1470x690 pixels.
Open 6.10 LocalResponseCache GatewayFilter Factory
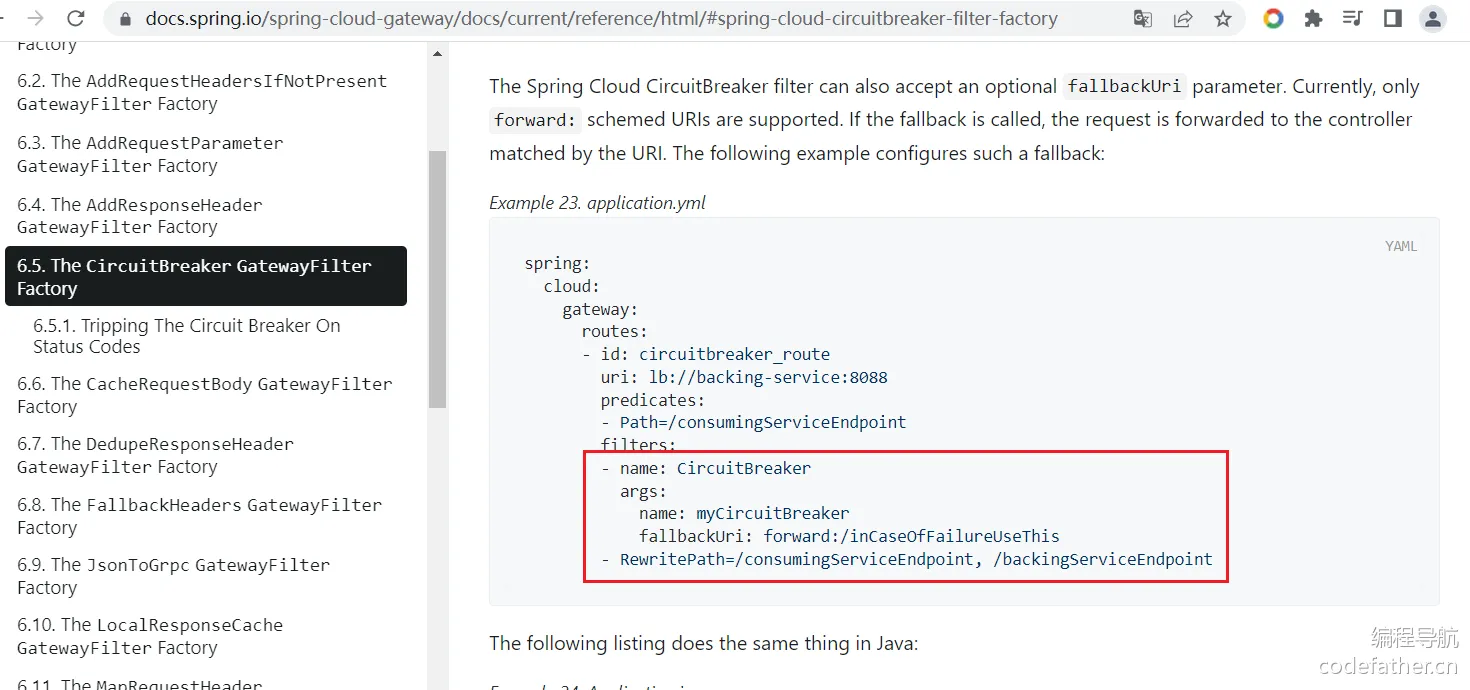(150, 636)
